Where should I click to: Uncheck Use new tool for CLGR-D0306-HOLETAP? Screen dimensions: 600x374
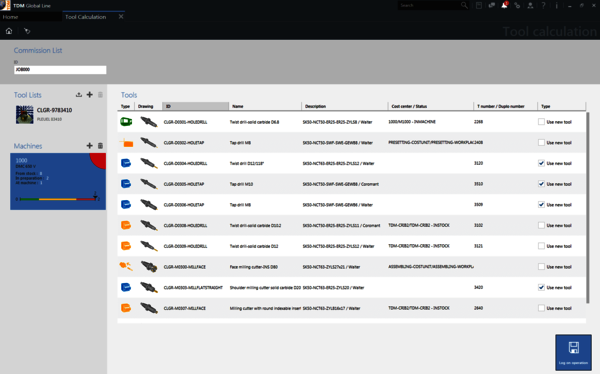541,204
